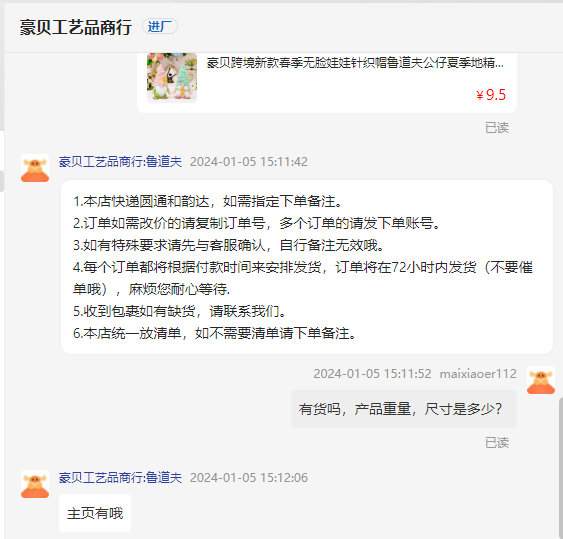Click the timestamp 2024-01-05 15:11:42

point(248,162)
